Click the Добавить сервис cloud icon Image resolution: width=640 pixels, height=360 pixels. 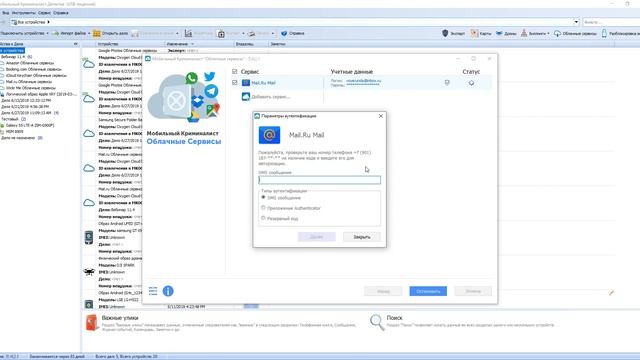pyautogui.click(x=246, y=96)
